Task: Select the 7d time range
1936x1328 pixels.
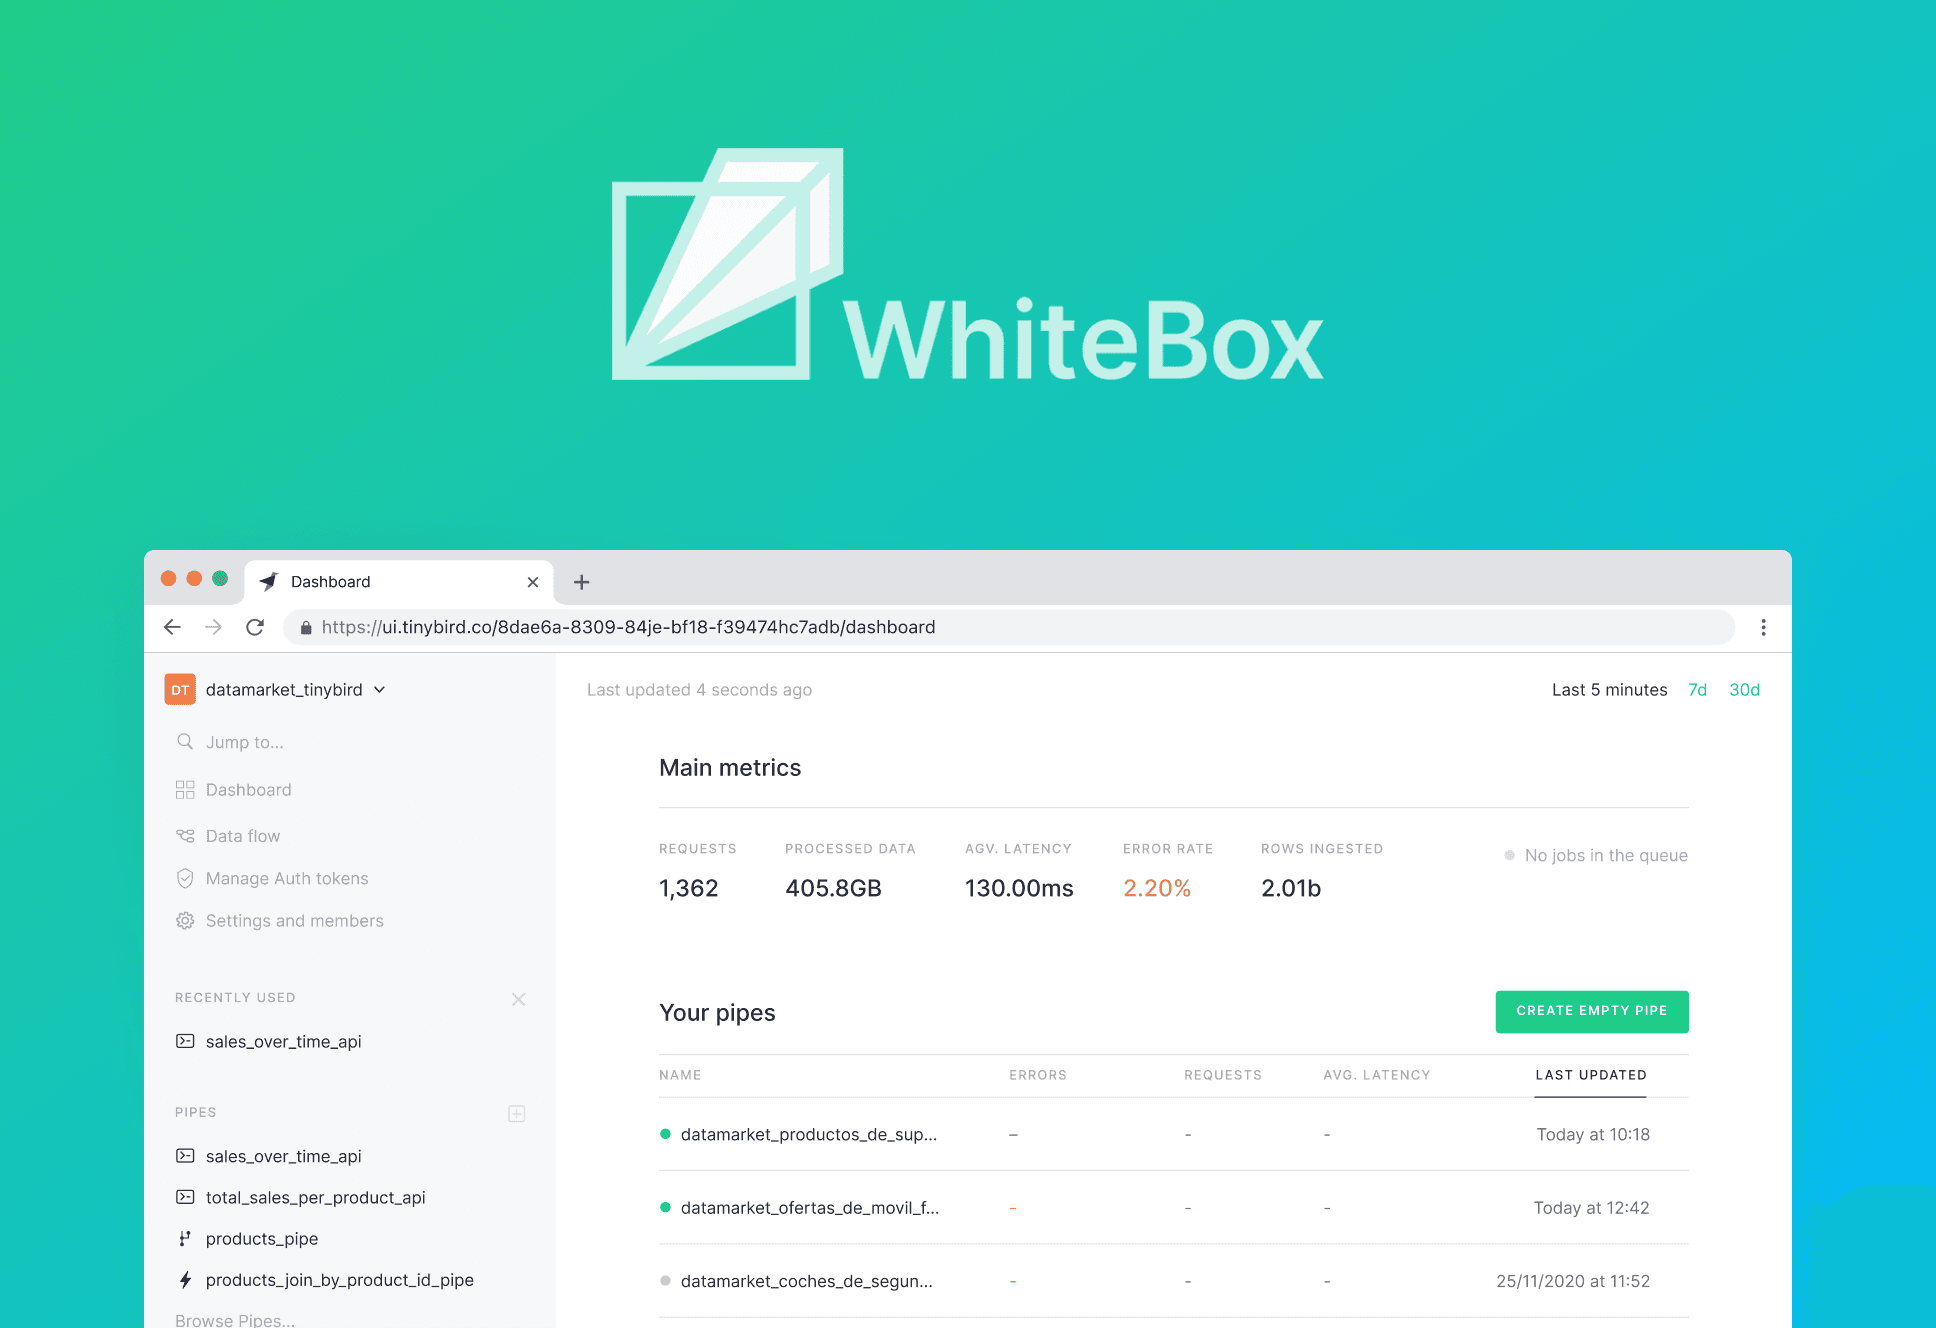Action: click(1697, 690)
